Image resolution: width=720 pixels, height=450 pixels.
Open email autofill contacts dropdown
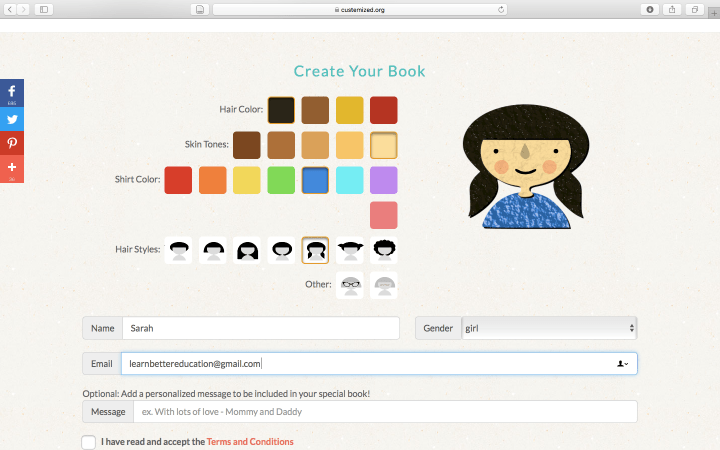pos(623,364)
